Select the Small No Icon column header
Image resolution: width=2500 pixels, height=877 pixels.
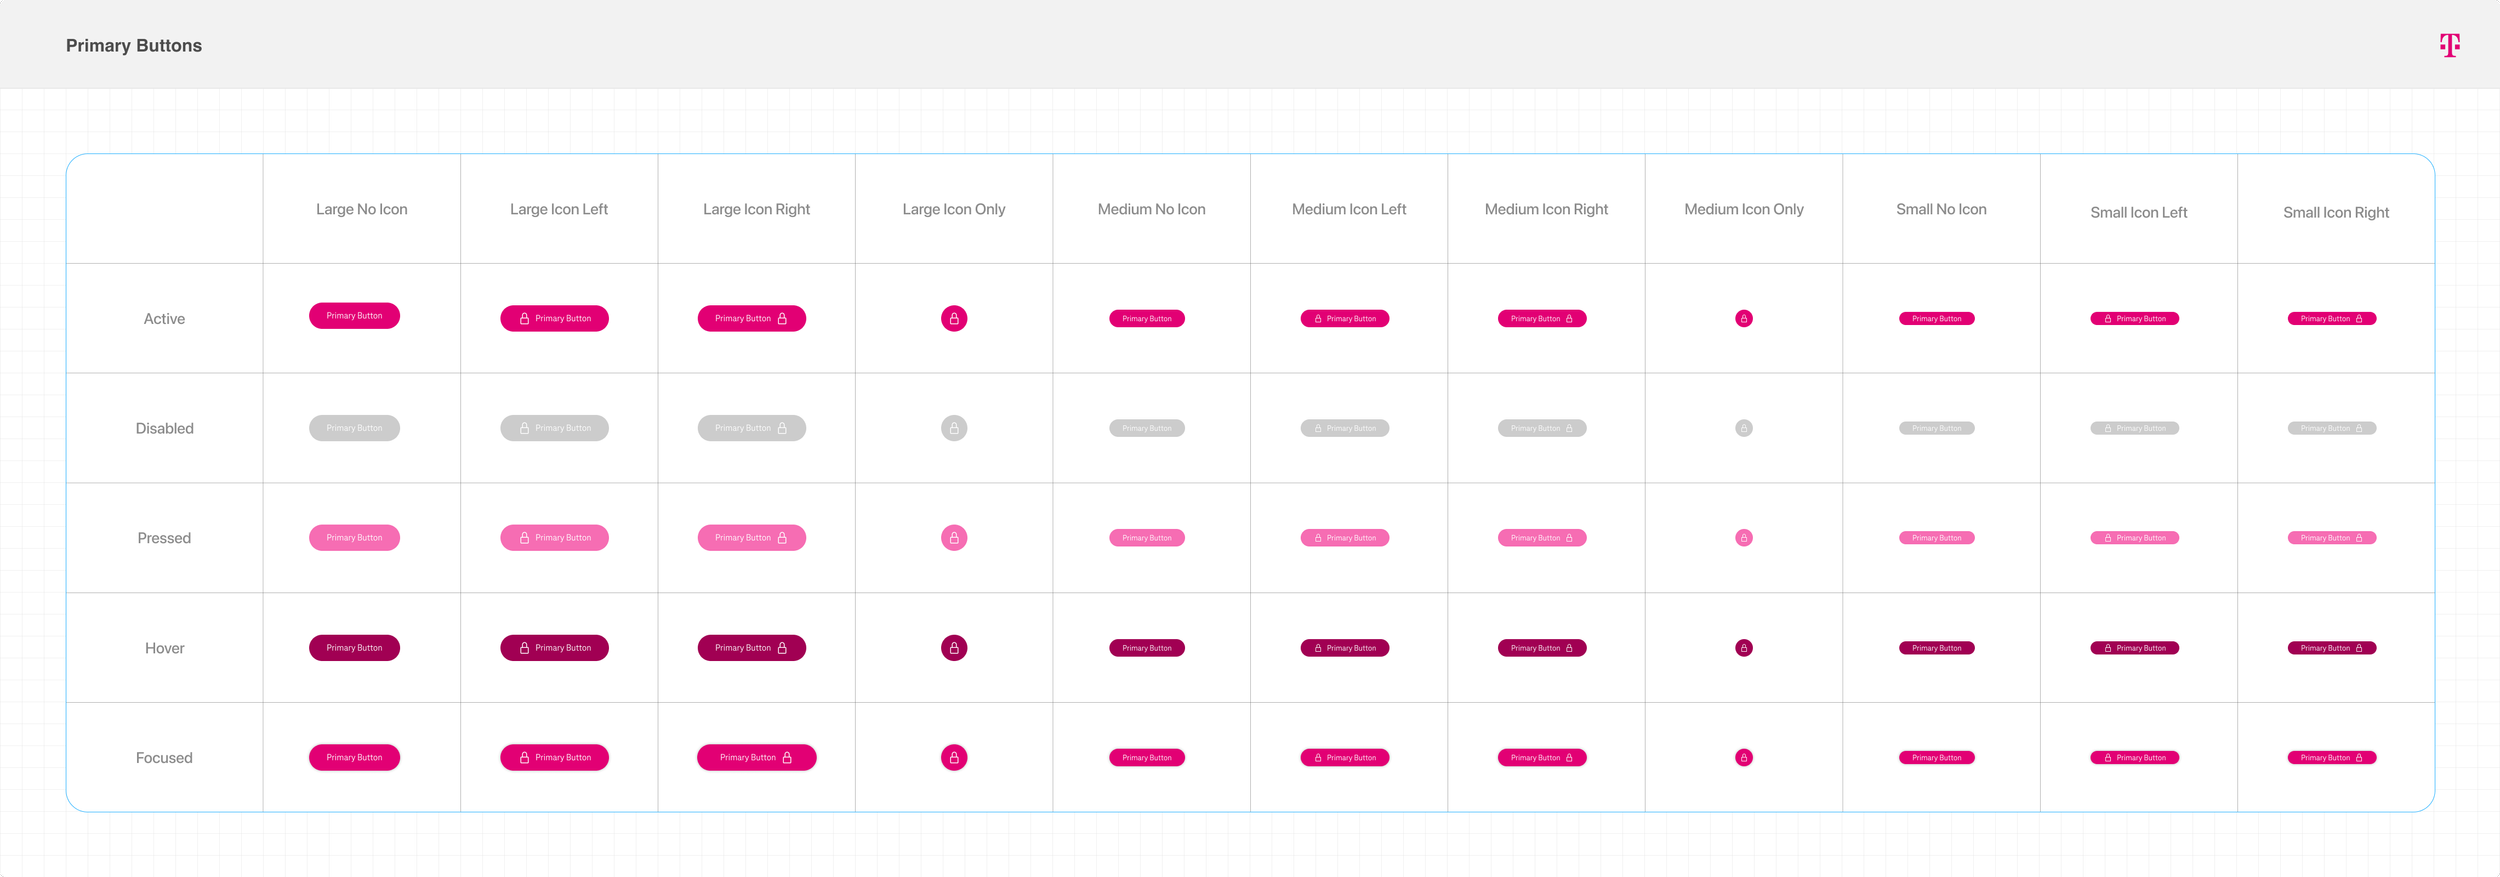(x=1941, y=209)
